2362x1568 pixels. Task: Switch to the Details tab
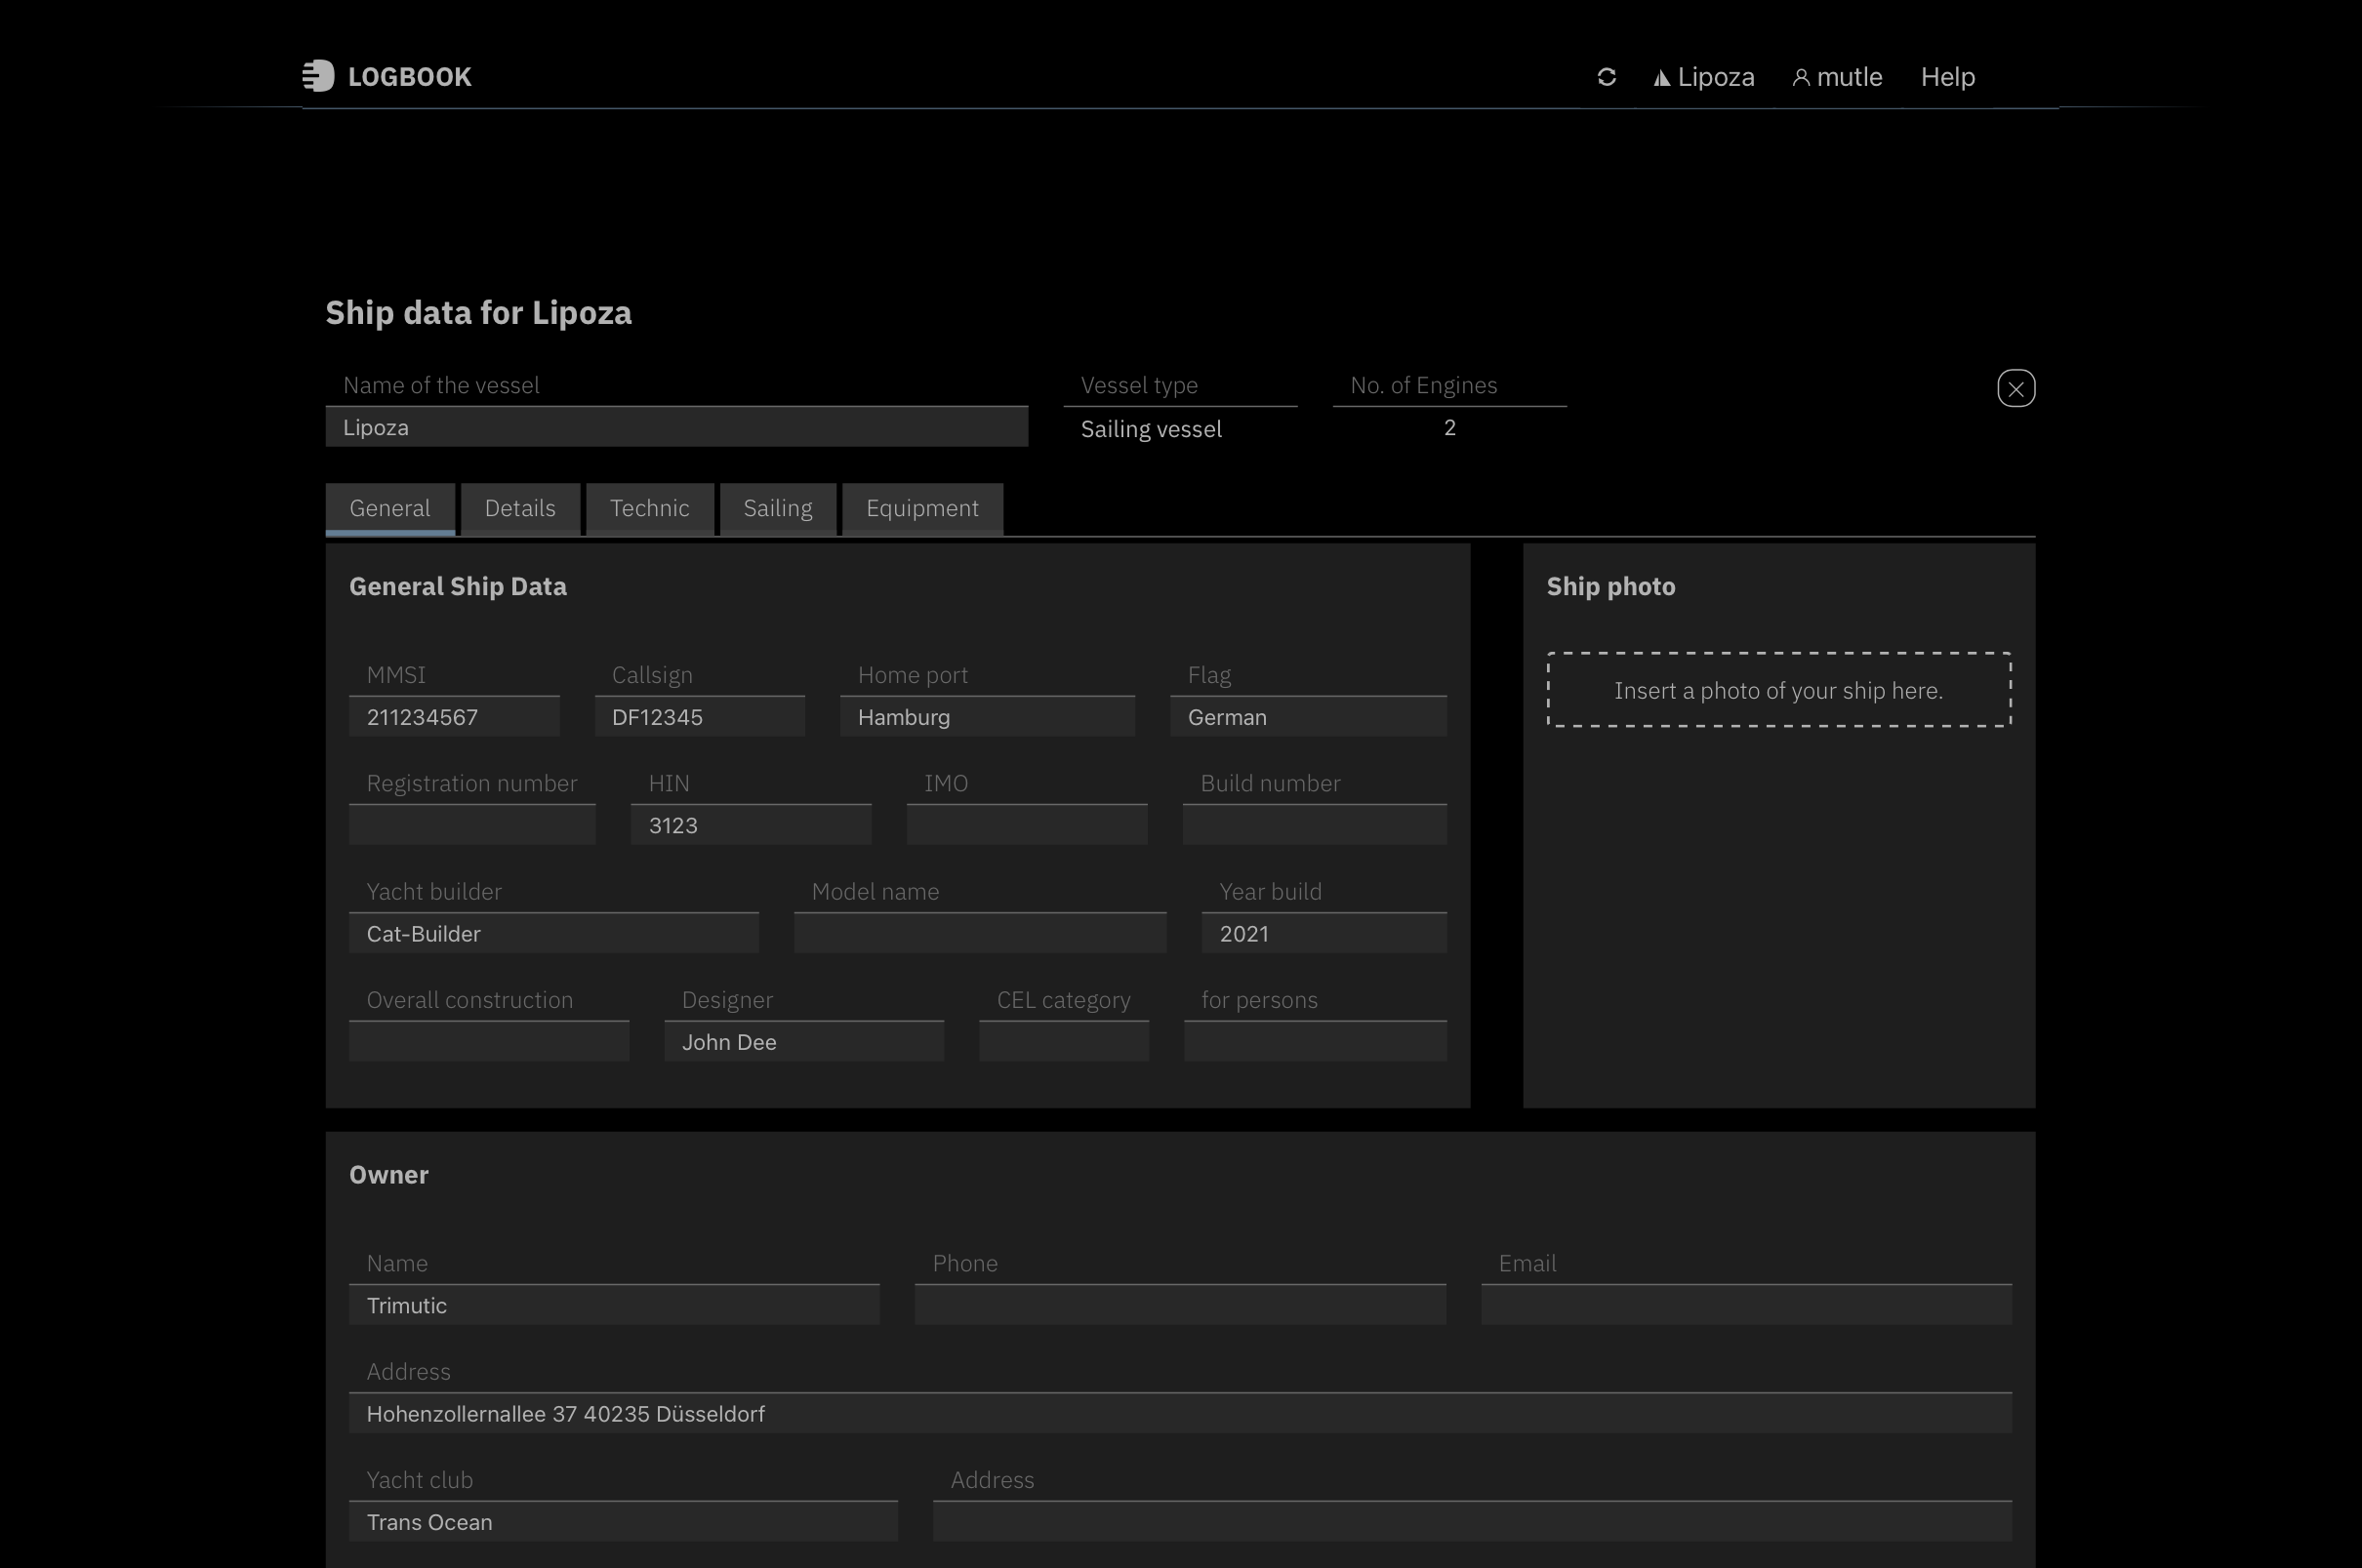(519, 508)
